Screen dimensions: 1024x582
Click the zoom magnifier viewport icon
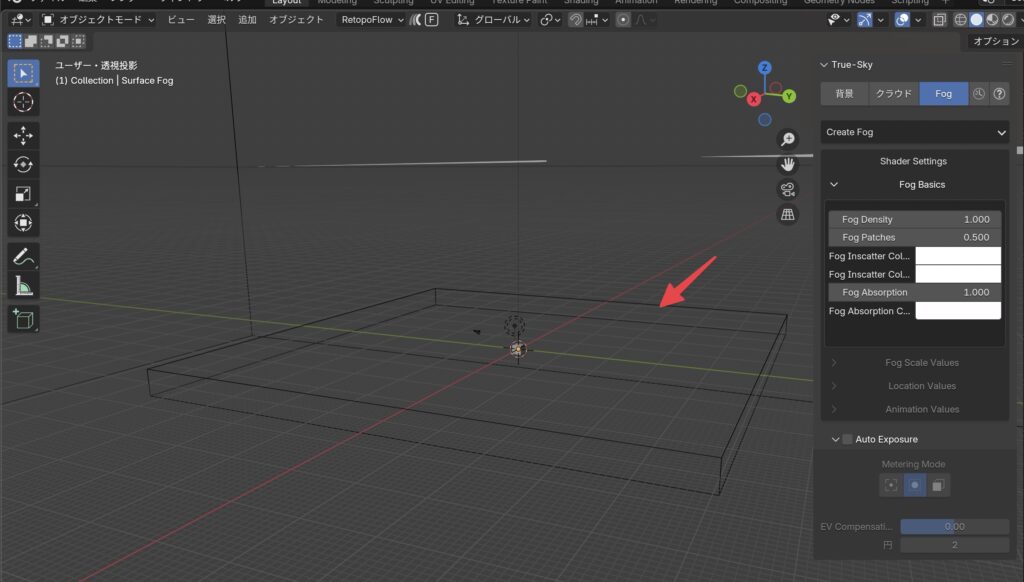[x=788, y=139]
